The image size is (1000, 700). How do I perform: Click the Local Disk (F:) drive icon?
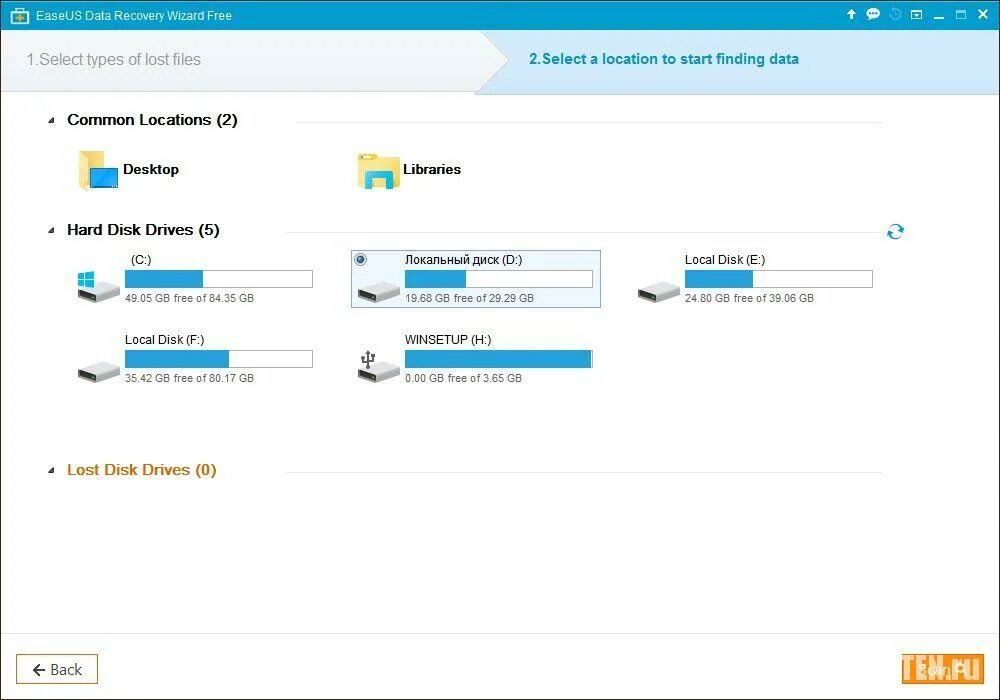coord(99,372)
